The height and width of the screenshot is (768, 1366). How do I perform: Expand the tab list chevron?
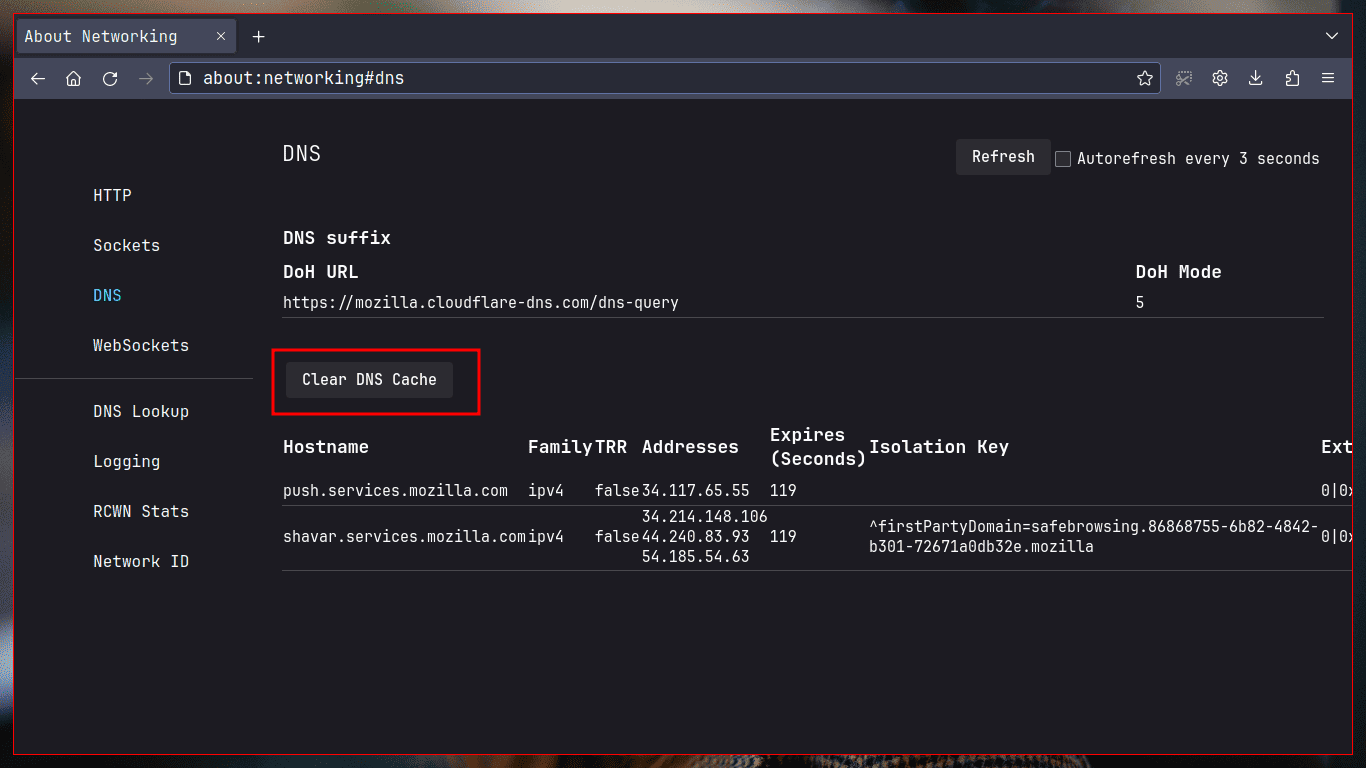coord(1331,35)
